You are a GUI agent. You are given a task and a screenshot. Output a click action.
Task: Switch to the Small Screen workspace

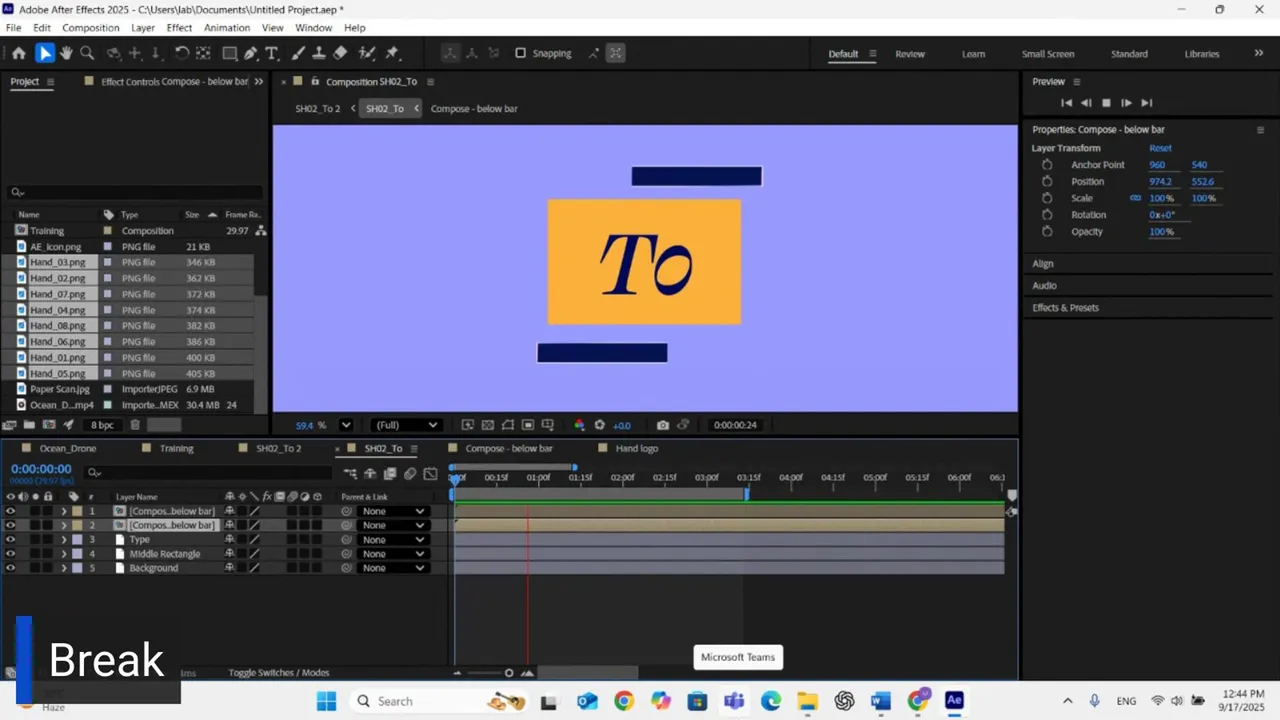[1048, 54]
